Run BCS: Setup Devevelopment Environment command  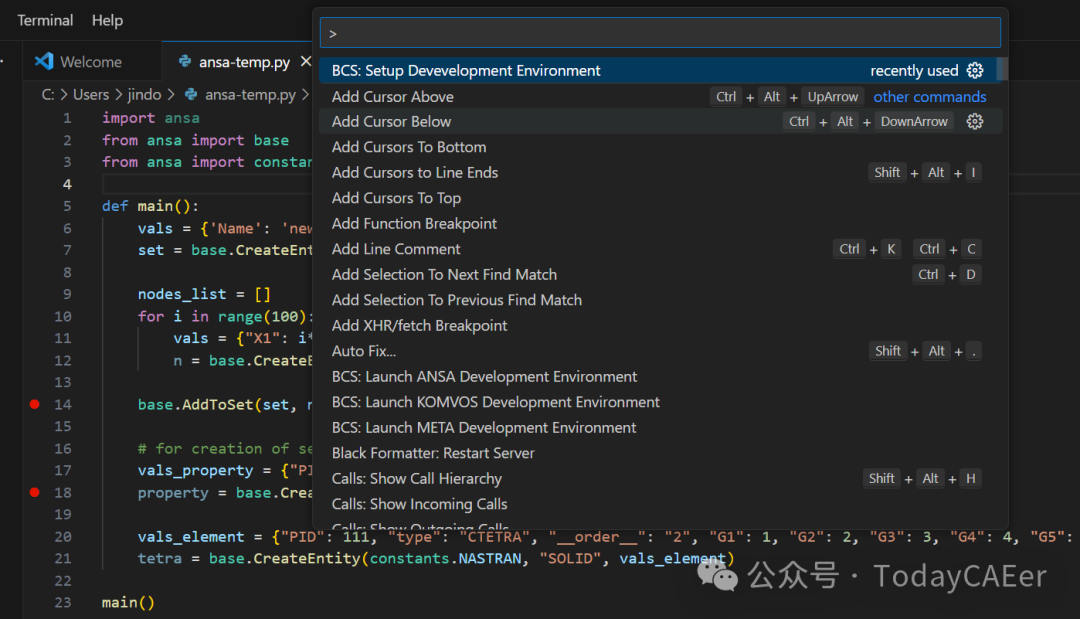[x=658, y=70]
